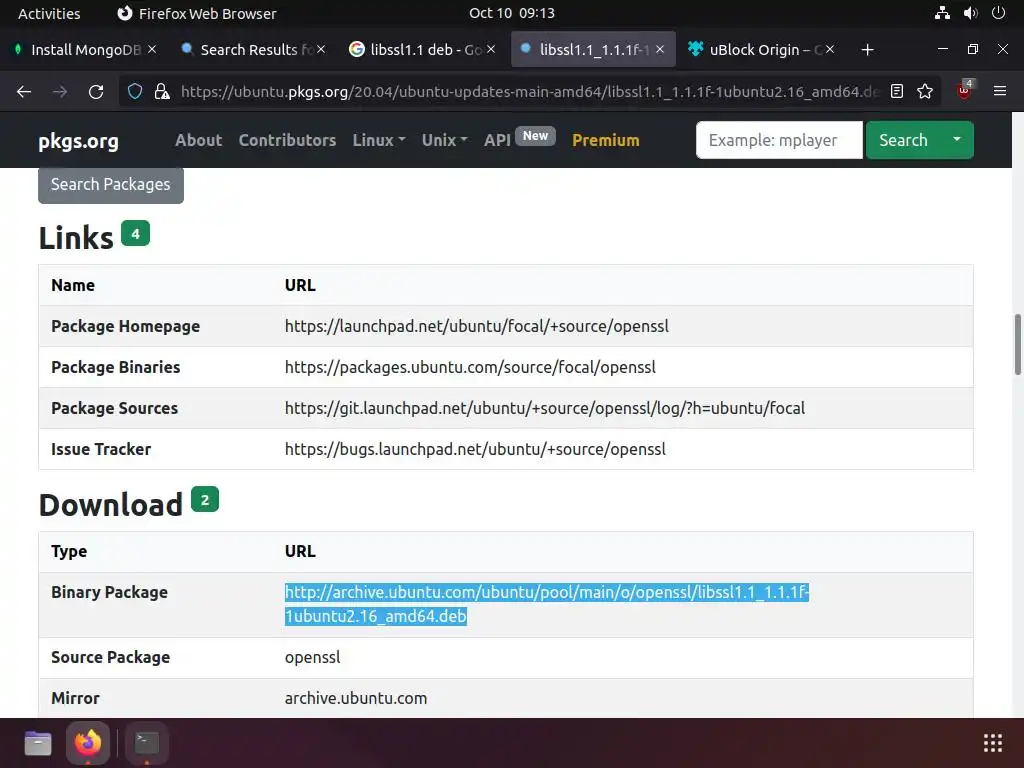
Task: Click the page vertical scrollbar thumb
Action: coord(1017,345)
